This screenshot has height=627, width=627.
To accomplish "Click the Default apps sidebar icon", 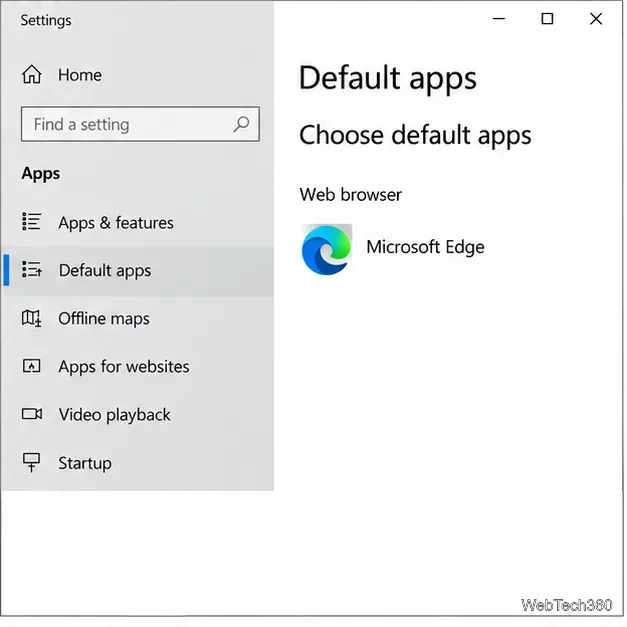I will (x=32, y=270).
